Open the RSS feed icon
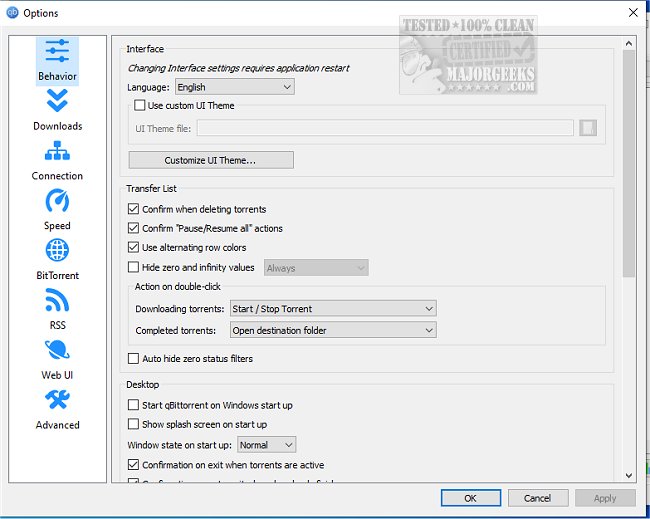This screenshot has height=519, width=650. [57, 300]
